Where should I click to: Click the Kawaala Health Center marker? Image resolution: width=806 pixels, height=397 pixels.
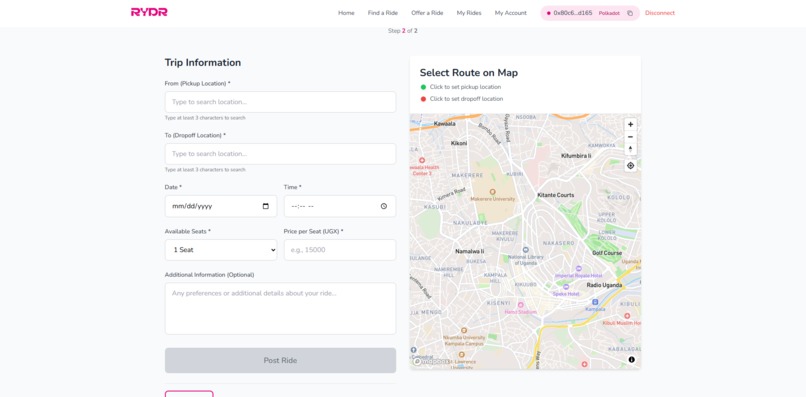click(x=422, y=160)
